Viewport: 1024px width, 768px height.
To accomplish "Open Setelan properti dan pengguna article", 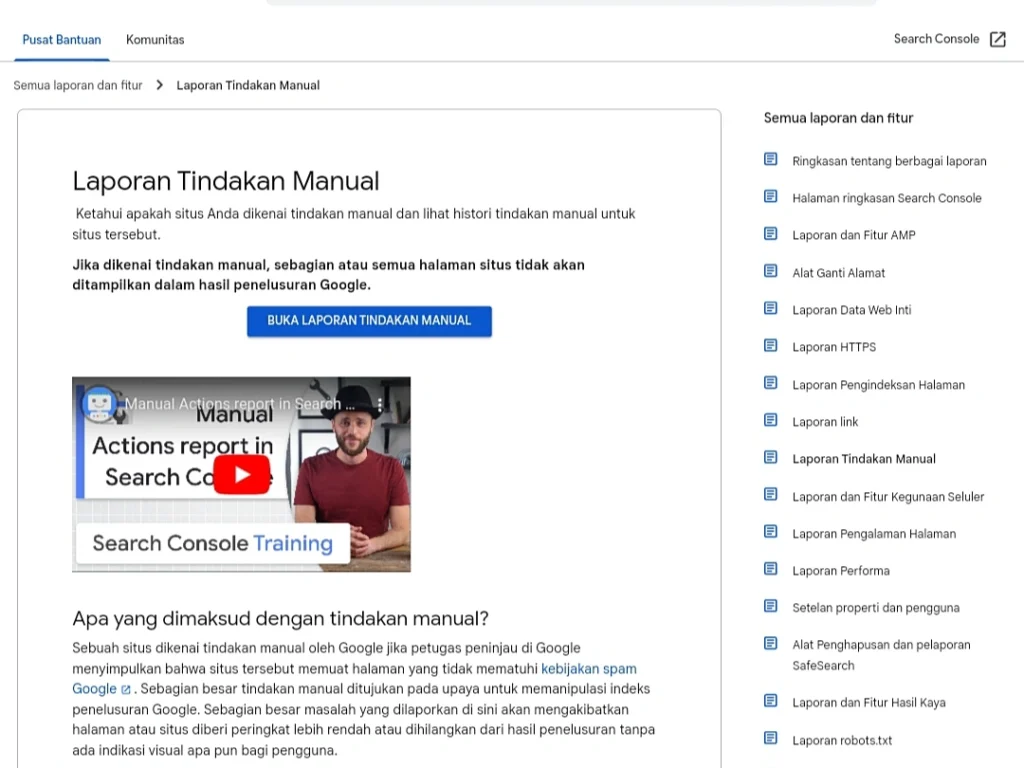I will click(876, 608).
